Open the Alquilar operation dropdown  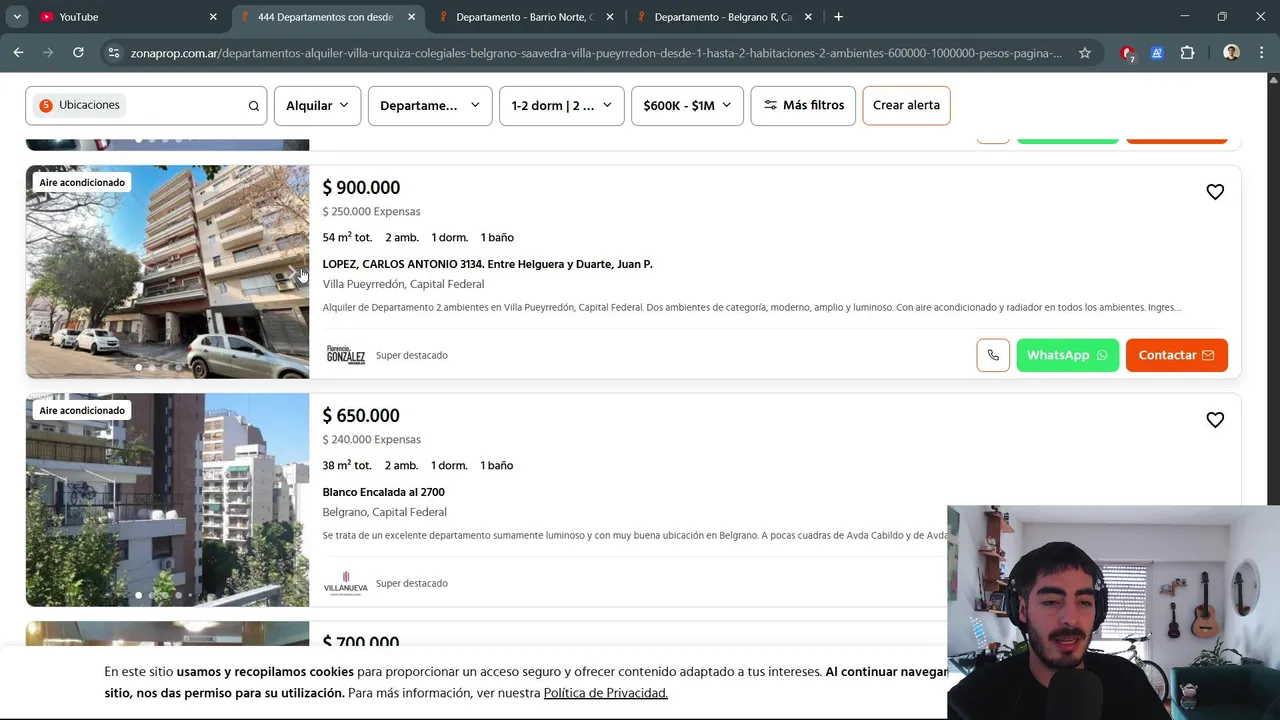(x=317, y=105)
